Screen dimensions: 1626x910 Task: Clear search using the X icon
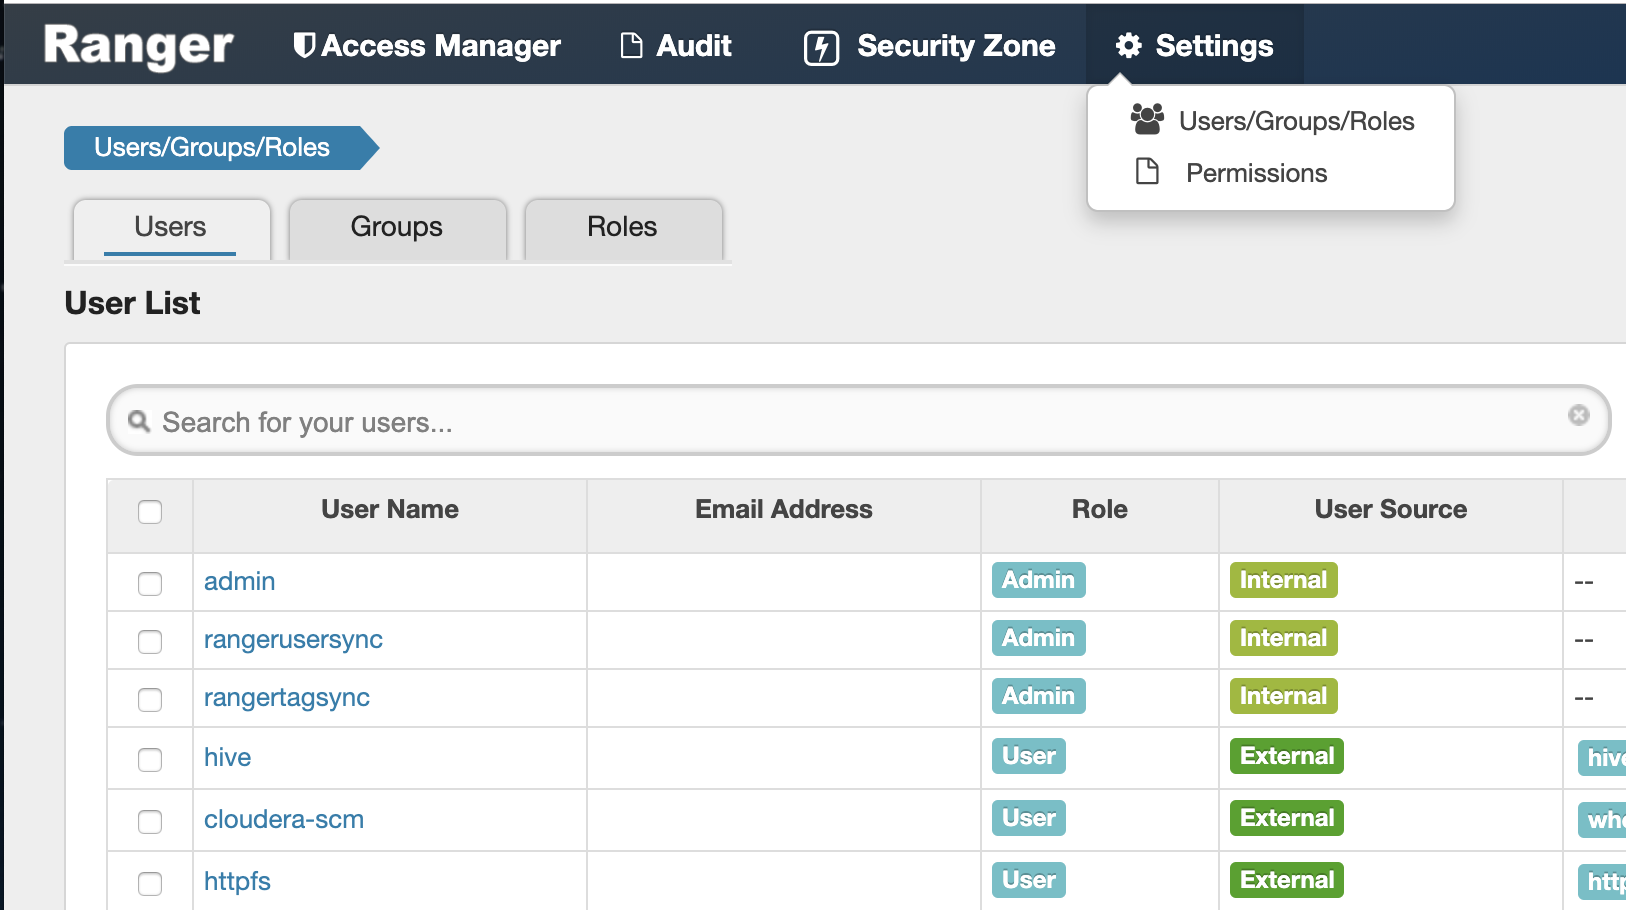(1578, 415)
